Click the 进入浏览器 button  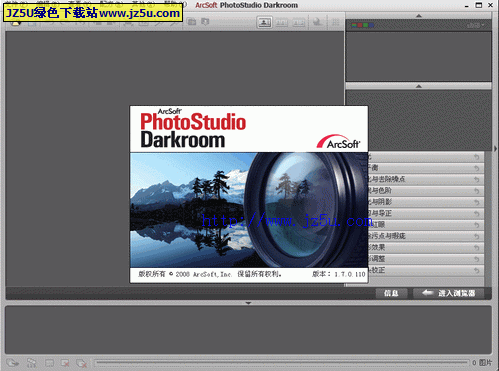pos(449,293)
